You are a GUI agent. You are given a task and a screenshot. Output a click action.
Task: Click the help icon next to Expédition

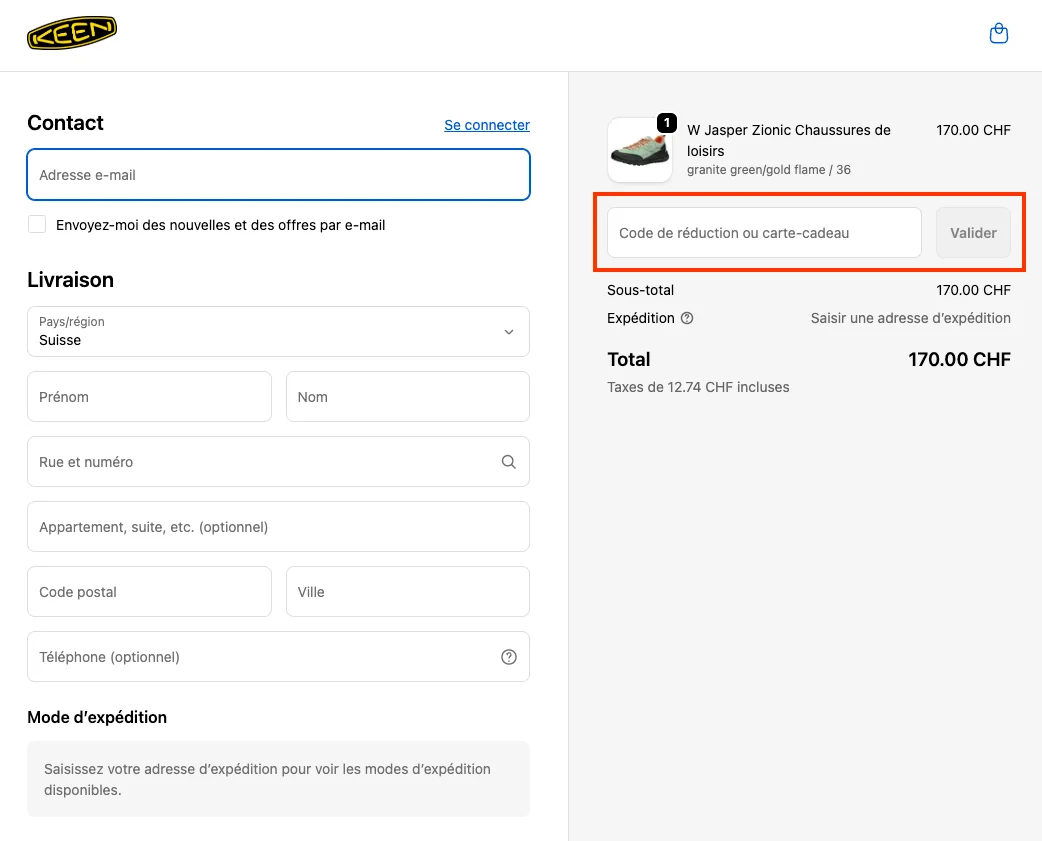(687, 318)
